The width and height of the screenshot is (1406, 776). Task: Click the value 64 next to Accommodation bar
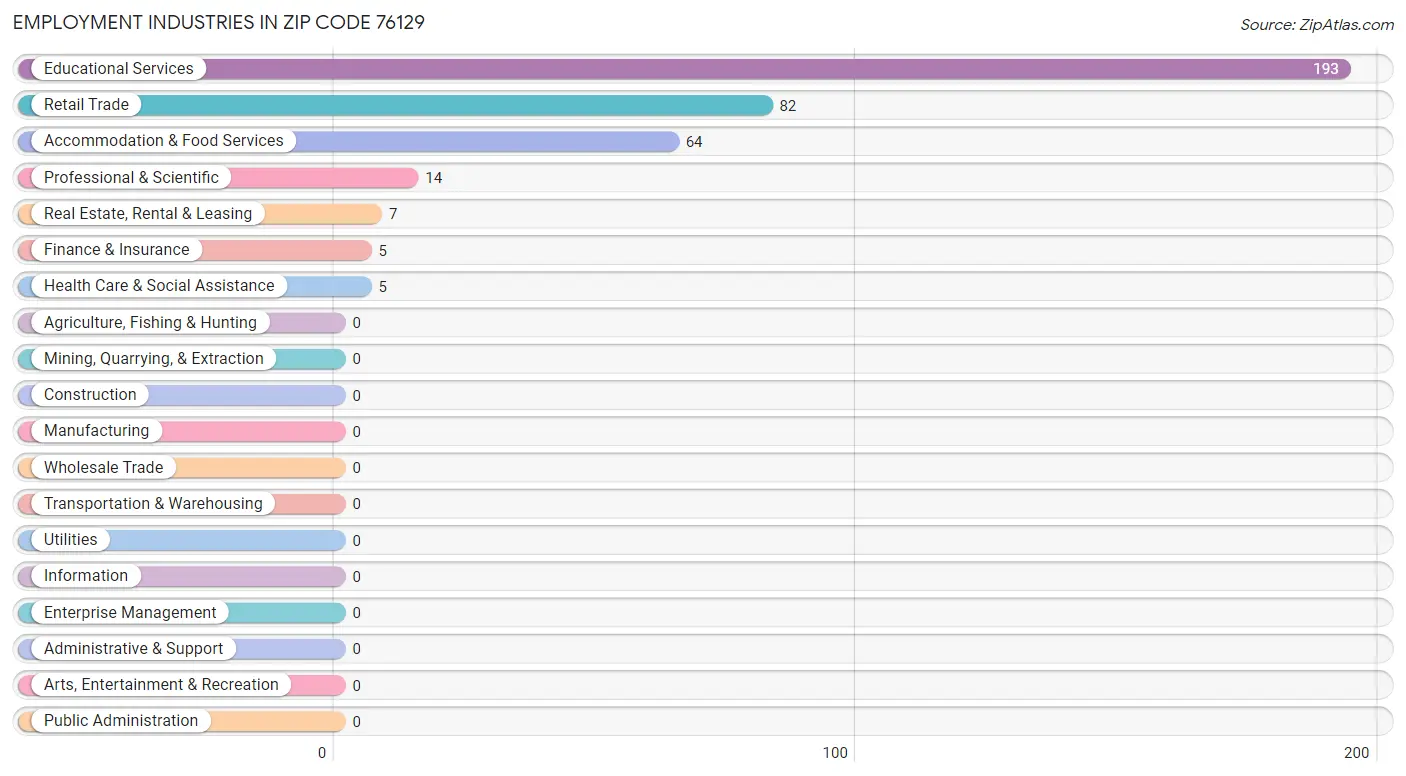click(694, 142)
